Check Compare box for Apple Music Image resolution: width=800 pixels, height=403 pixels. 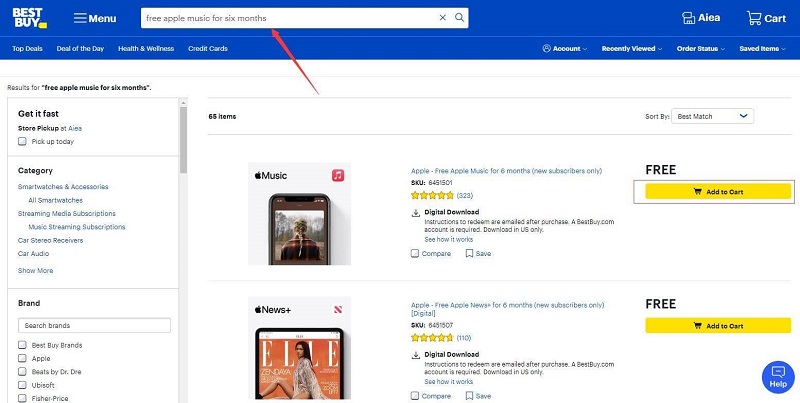(x=415, y=254)
